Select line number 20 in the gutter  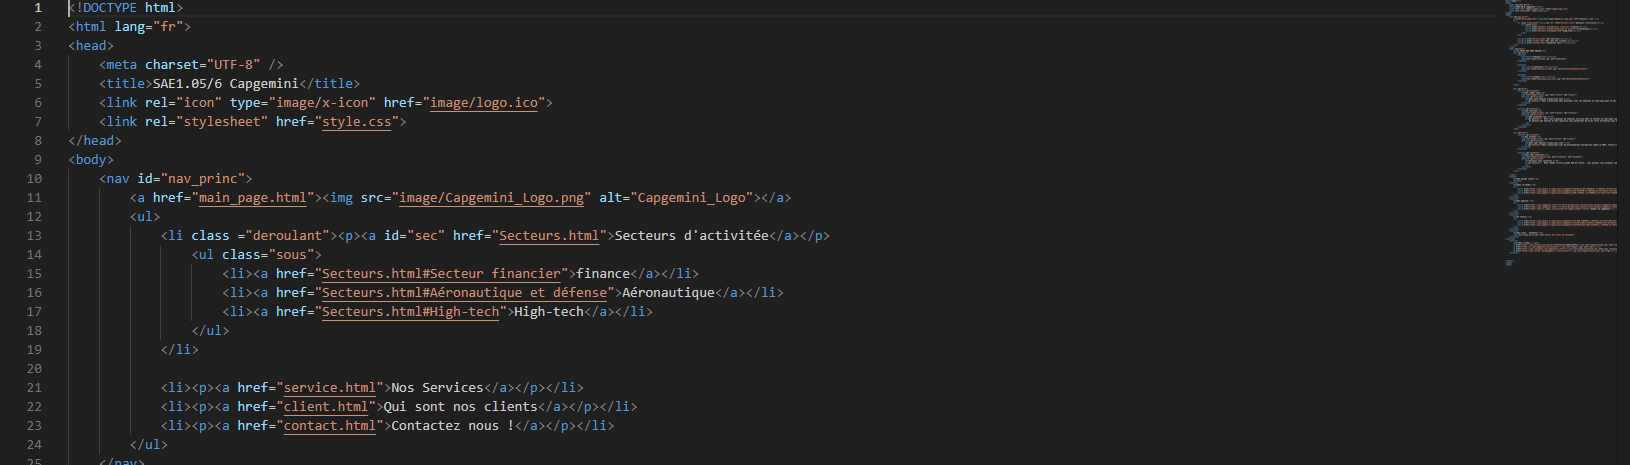[x=34, y=369]
